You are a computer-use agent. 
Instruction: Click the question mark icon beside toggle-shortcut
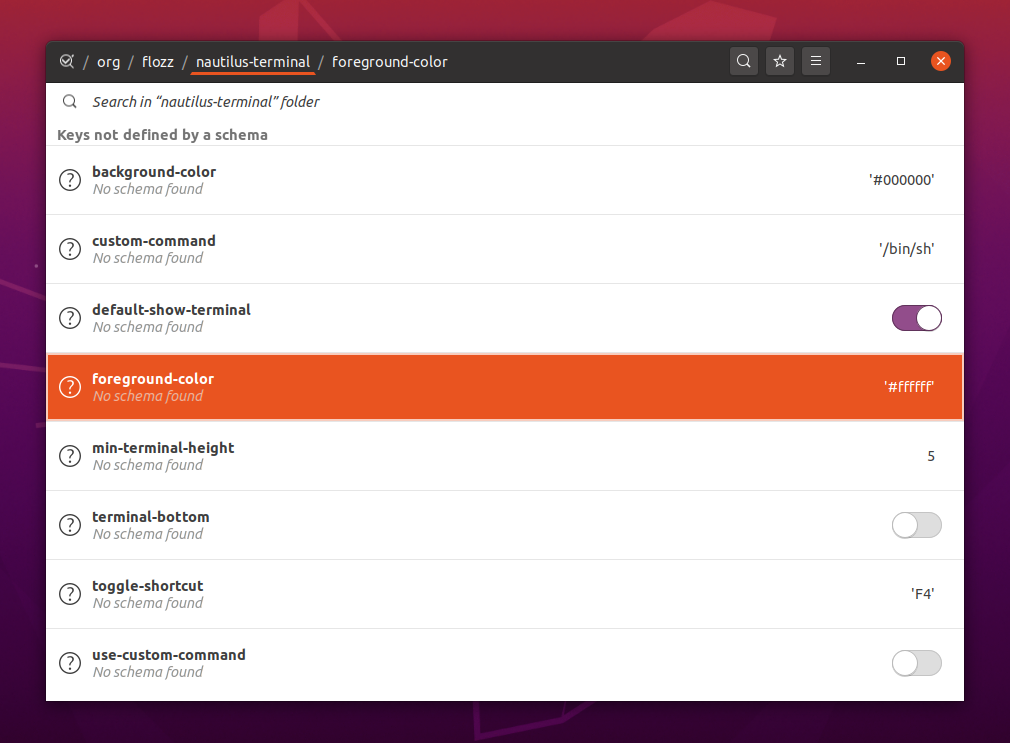(69, 593)
